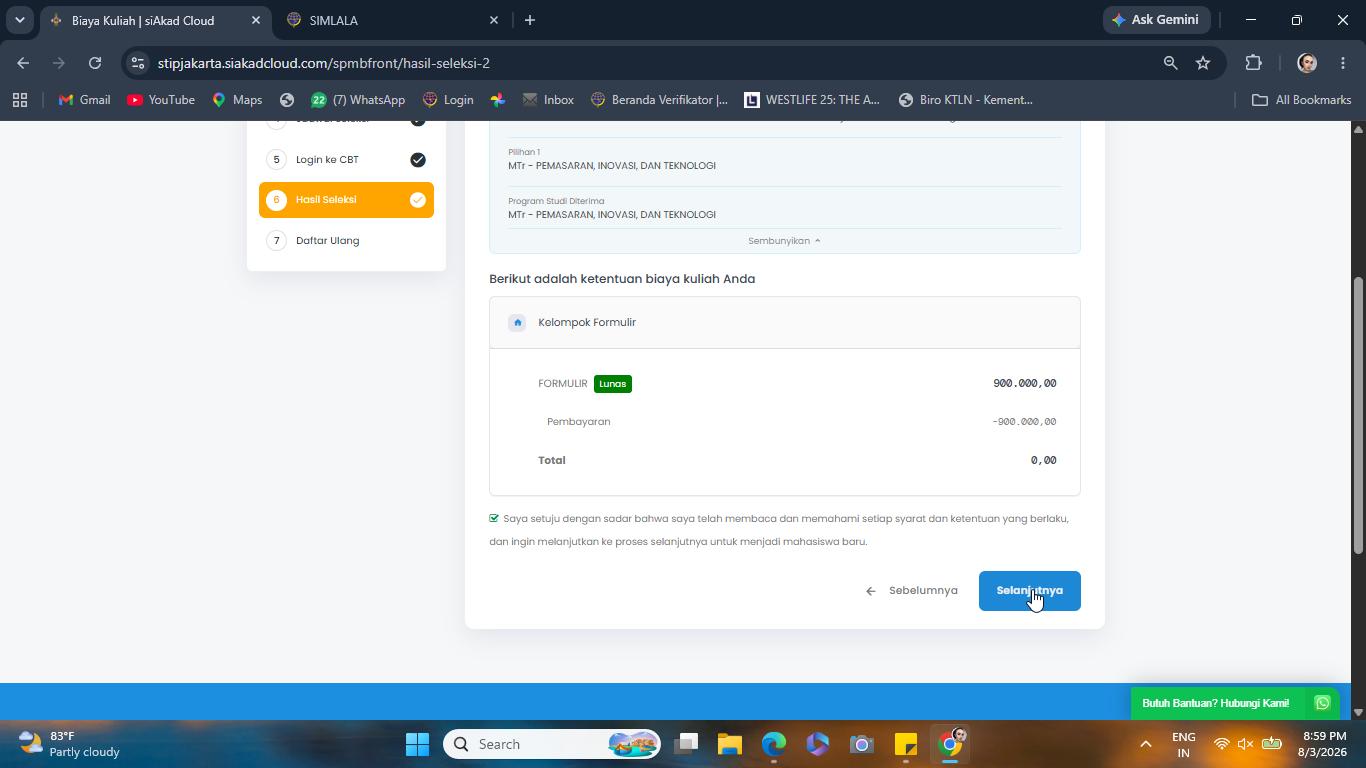Open File Explorer from the taskbar
1366x768 pixels.
(x=729, y=744)
